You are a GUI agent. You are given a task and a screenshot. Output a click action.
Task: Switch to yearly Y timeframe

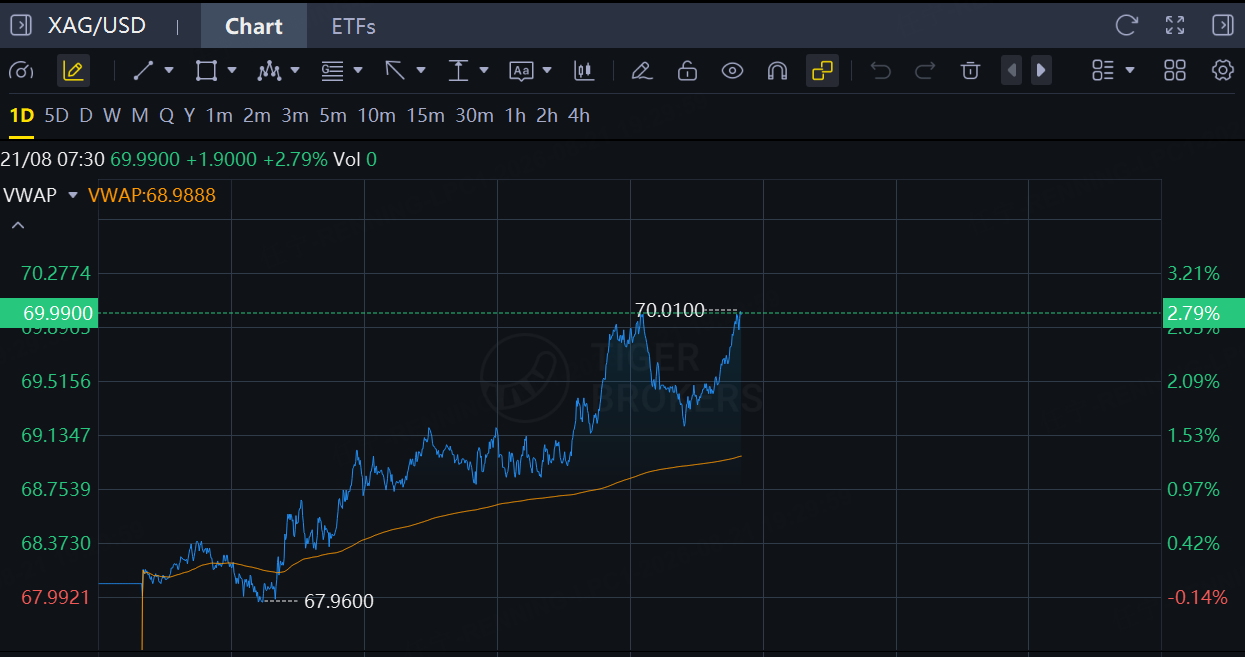(189, 116)
